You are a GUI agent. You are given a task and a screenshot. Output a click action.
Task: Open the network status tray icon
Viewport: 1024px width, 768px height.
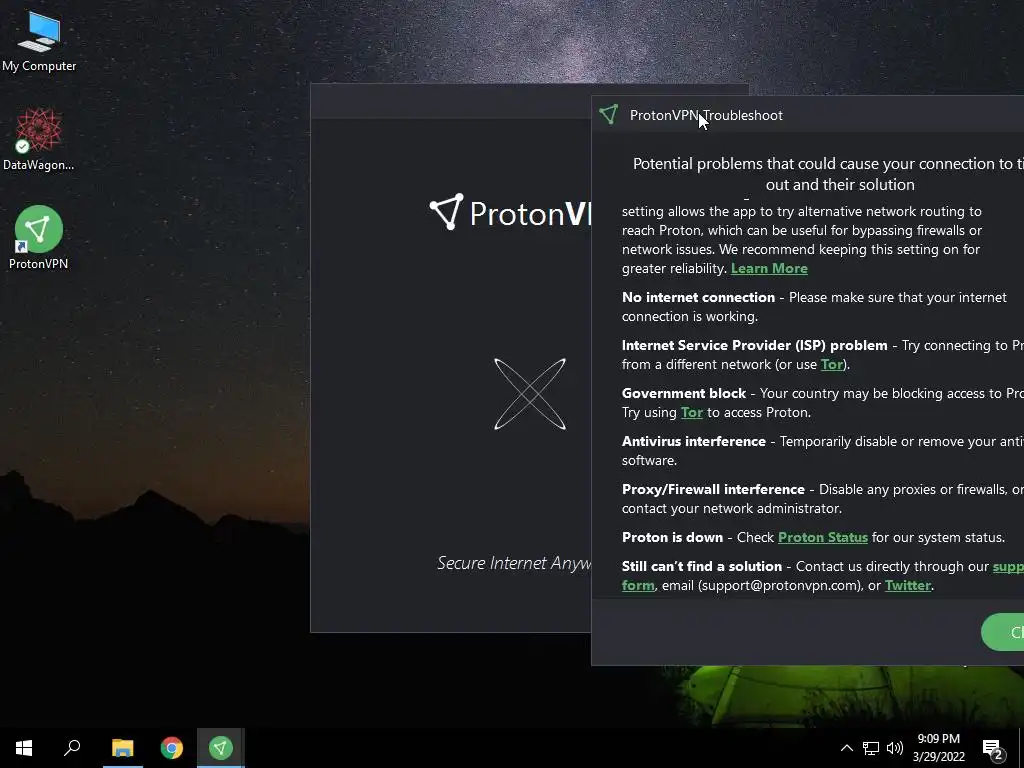(871, 748)
